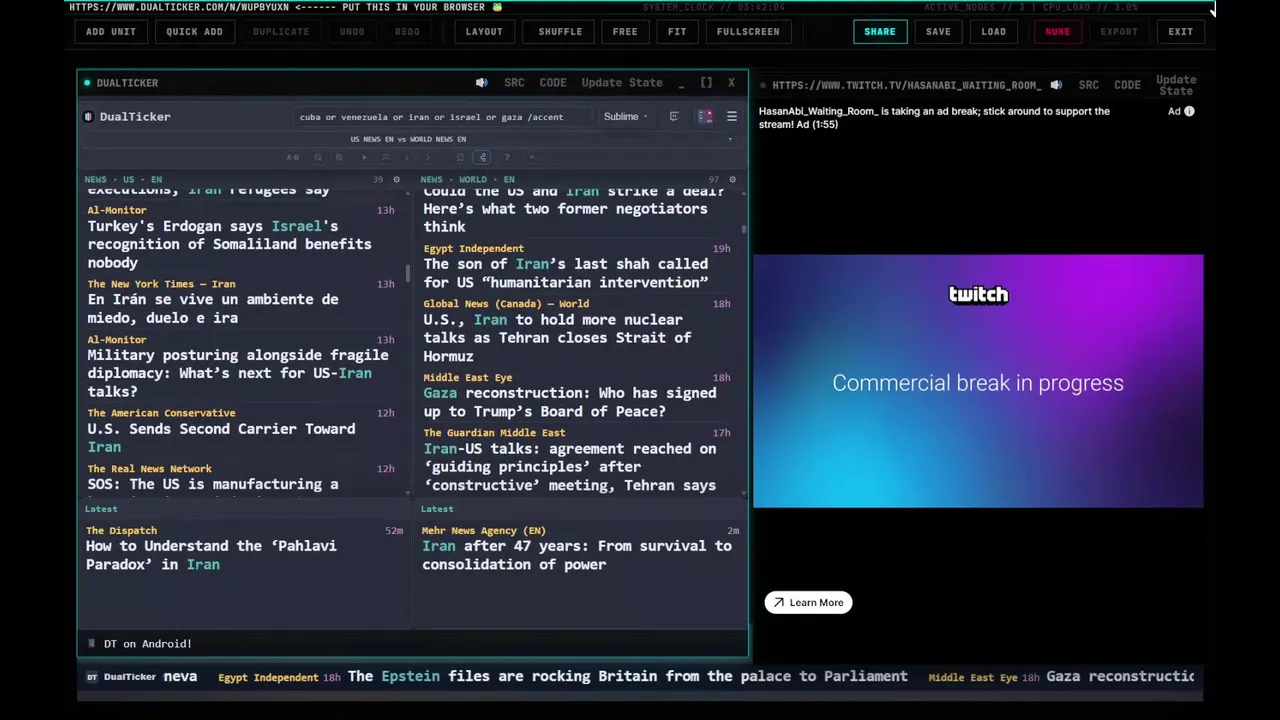Click QUICK ADD in top toolbar
Viewport: 1280px width, 720px height.
194,31
